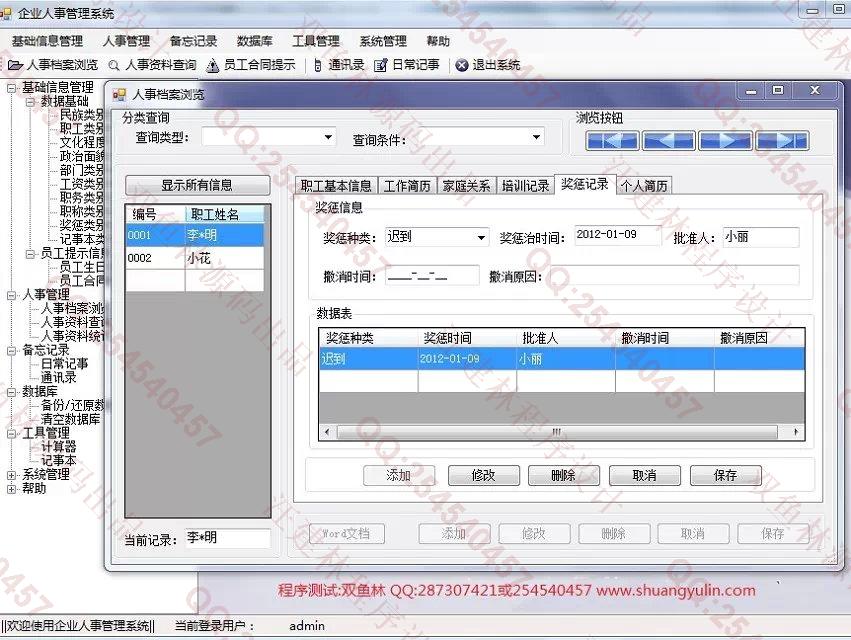851x640 pixels.
Task: Open the 通讯录 toolbar icon
Action: pos(318,66)
